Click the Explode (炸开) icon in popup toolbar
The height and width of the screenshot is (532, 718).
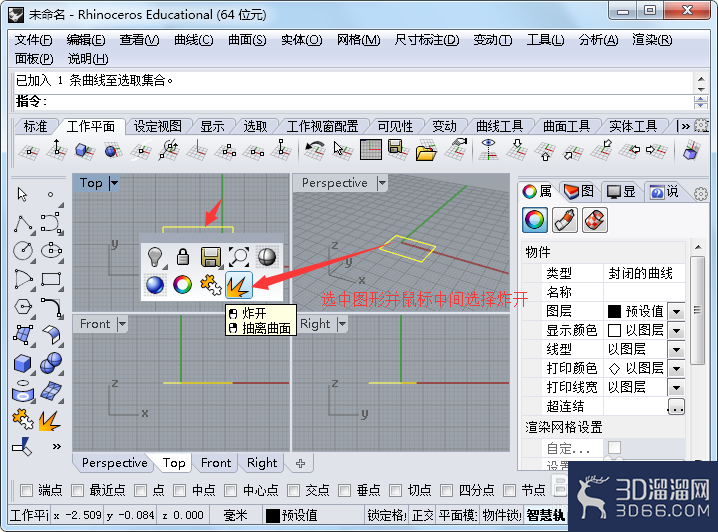tap(239, 285)
